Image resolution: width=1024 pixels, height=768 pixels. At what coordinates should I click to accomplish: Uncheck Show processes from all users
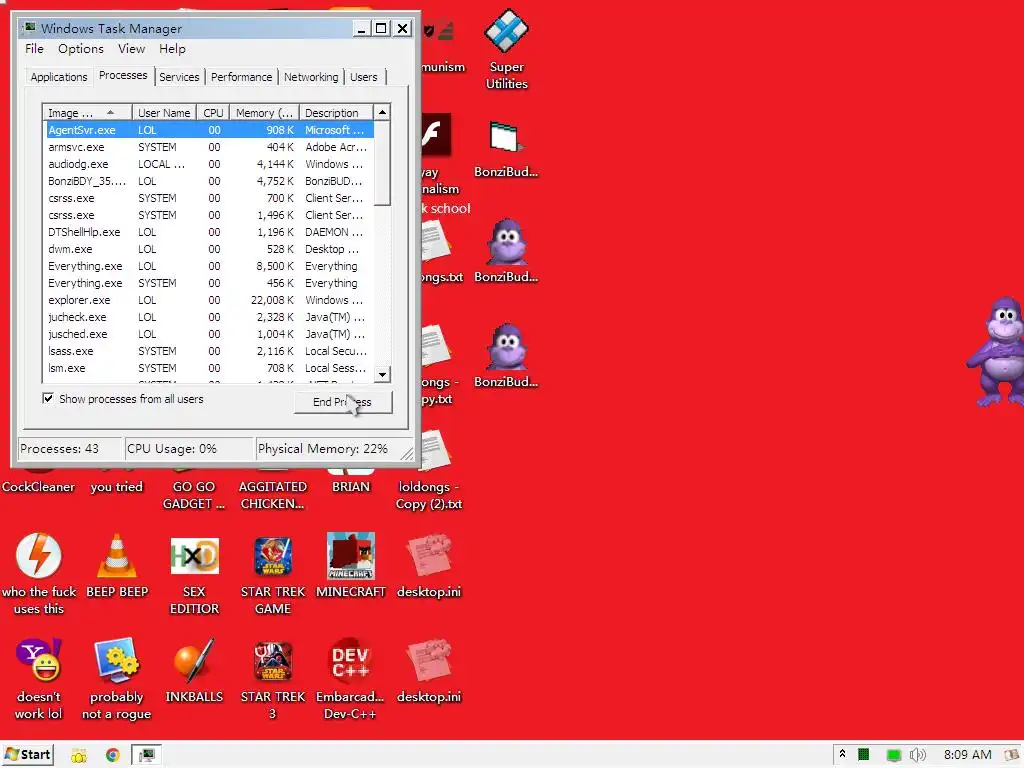[x=48, y=398]
